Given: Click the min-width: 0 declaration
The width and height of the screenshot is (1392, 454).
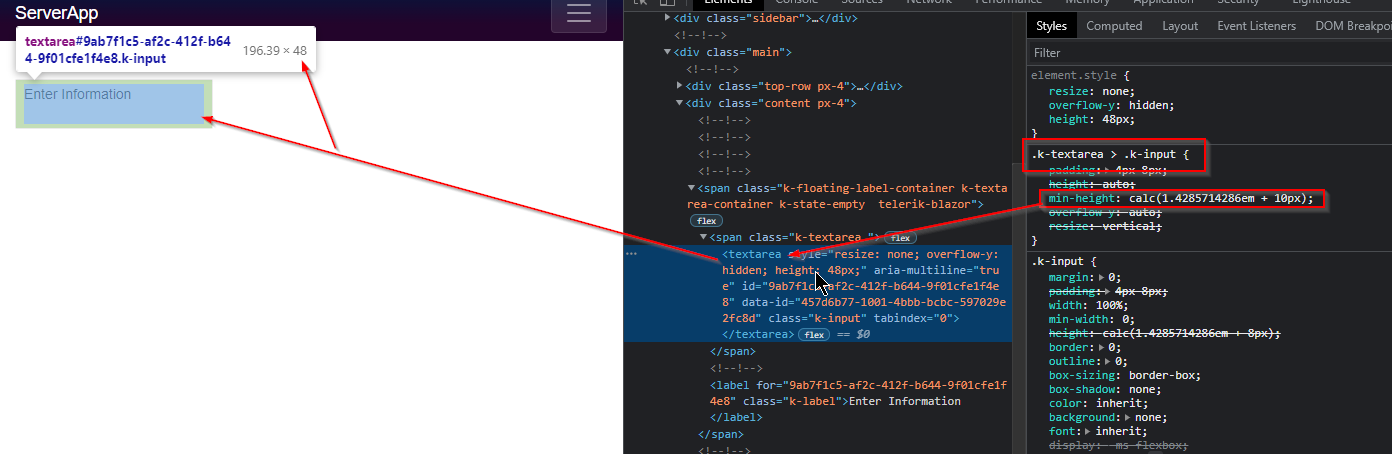Looking at the screenshot, I should point(1093,319).
